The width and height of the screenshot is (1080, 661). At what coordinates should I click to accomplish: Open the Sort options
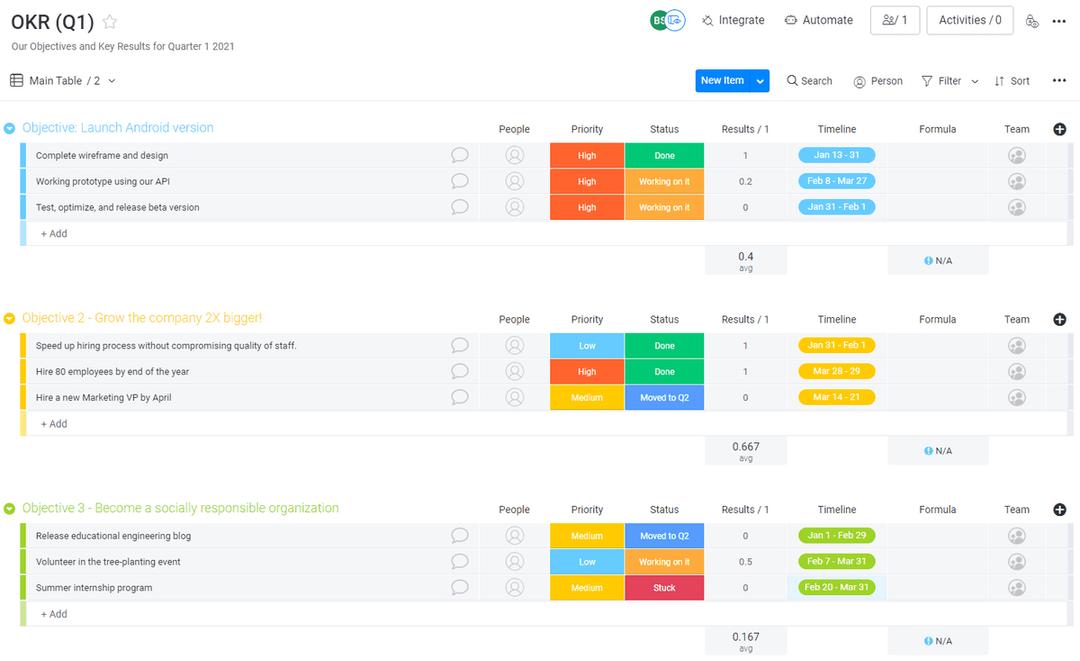pos(1013,80)
